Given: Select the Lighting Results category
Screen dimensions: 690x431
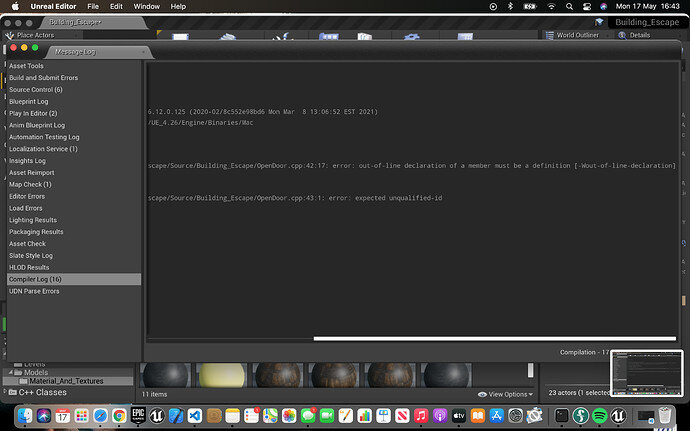Looking at the screenshot, I should pos(74,220).
